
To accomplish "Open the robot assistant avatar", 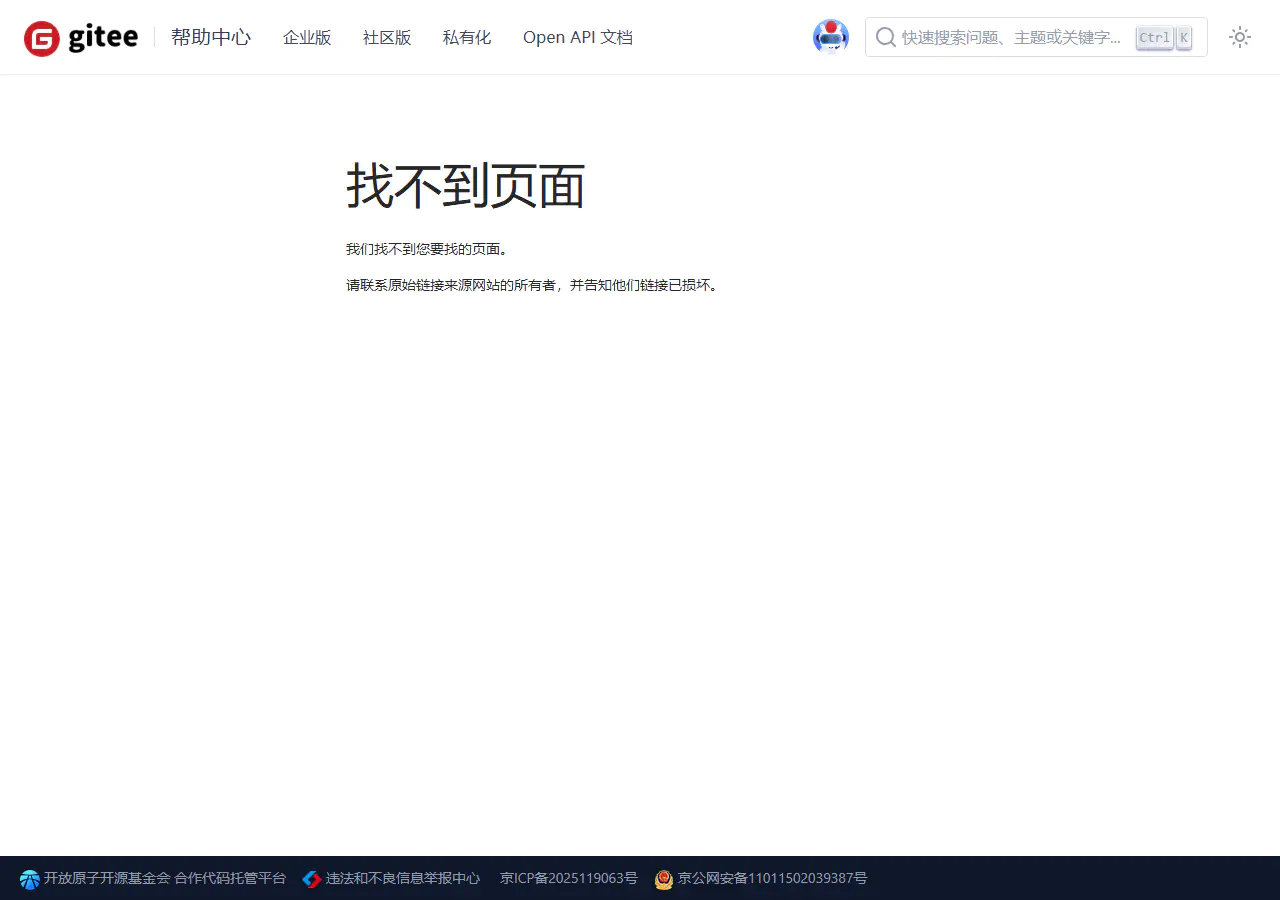I will 831,37.
